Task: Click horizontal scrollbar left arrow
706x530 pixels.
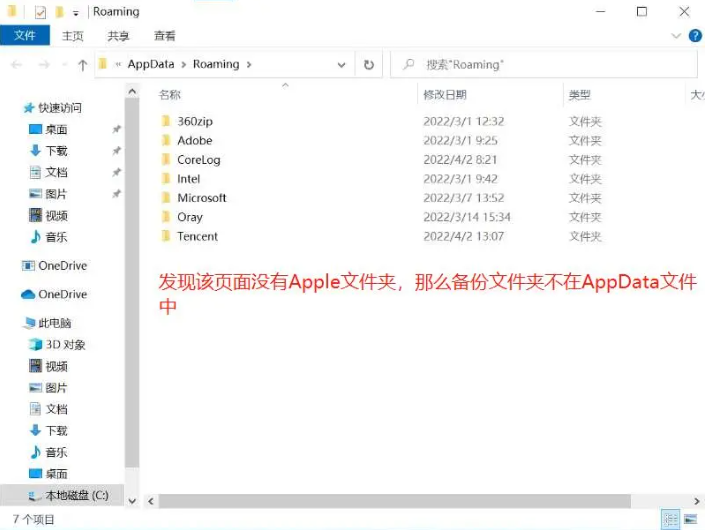Action: point(151,501)
